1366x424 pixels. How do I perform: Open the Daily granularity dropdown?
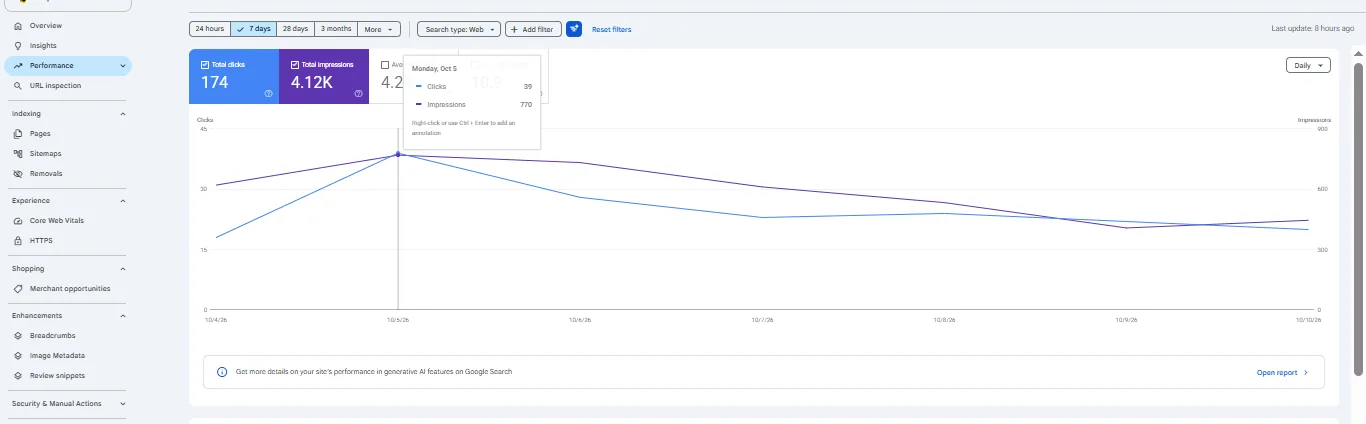point(1308,65)
